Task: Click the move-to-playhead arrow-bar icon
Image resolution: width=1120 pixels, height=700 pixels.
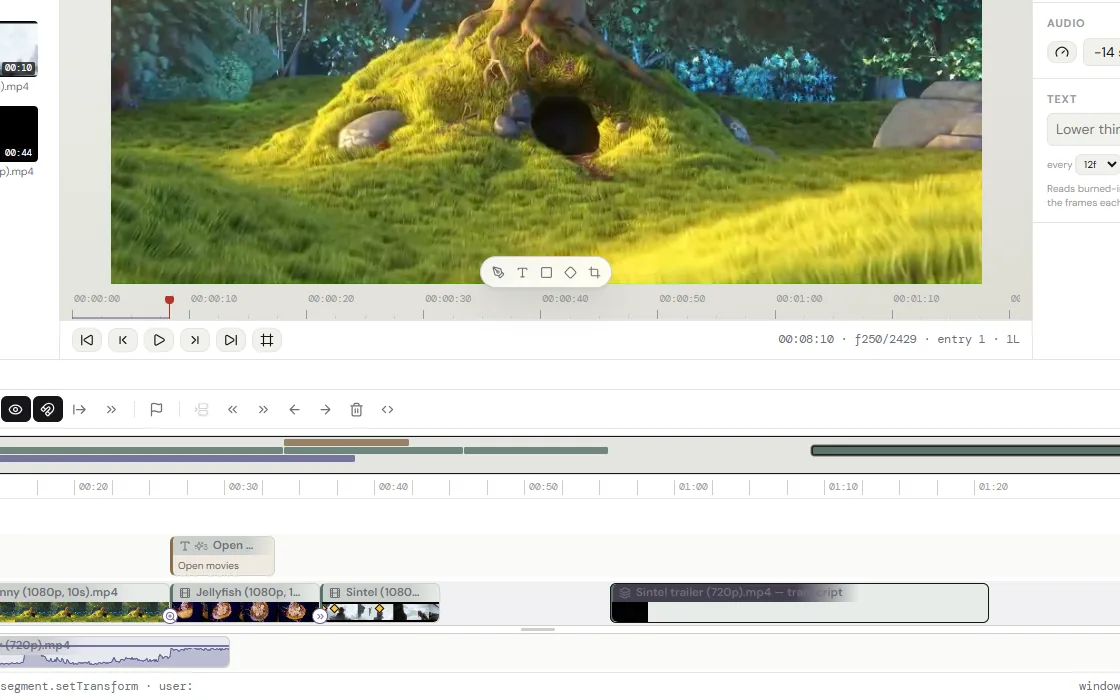Action: [x=79, y=409]
